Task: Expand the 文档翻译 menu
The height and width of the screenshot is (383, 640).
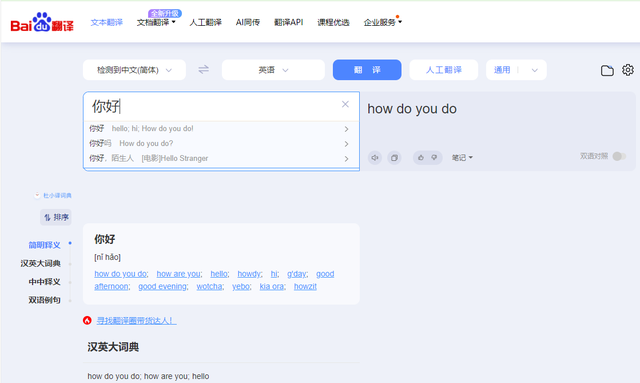Action: [156, 22]
